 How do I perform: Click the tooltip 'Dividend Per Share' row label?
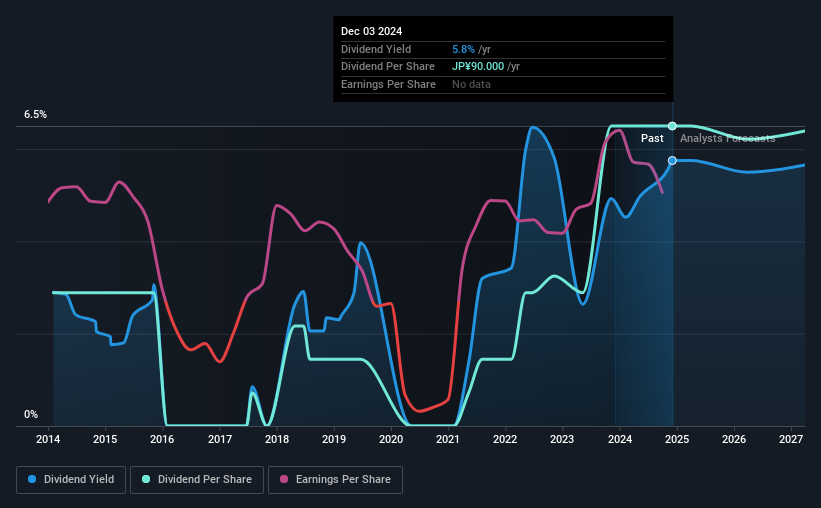click(388, 67)
